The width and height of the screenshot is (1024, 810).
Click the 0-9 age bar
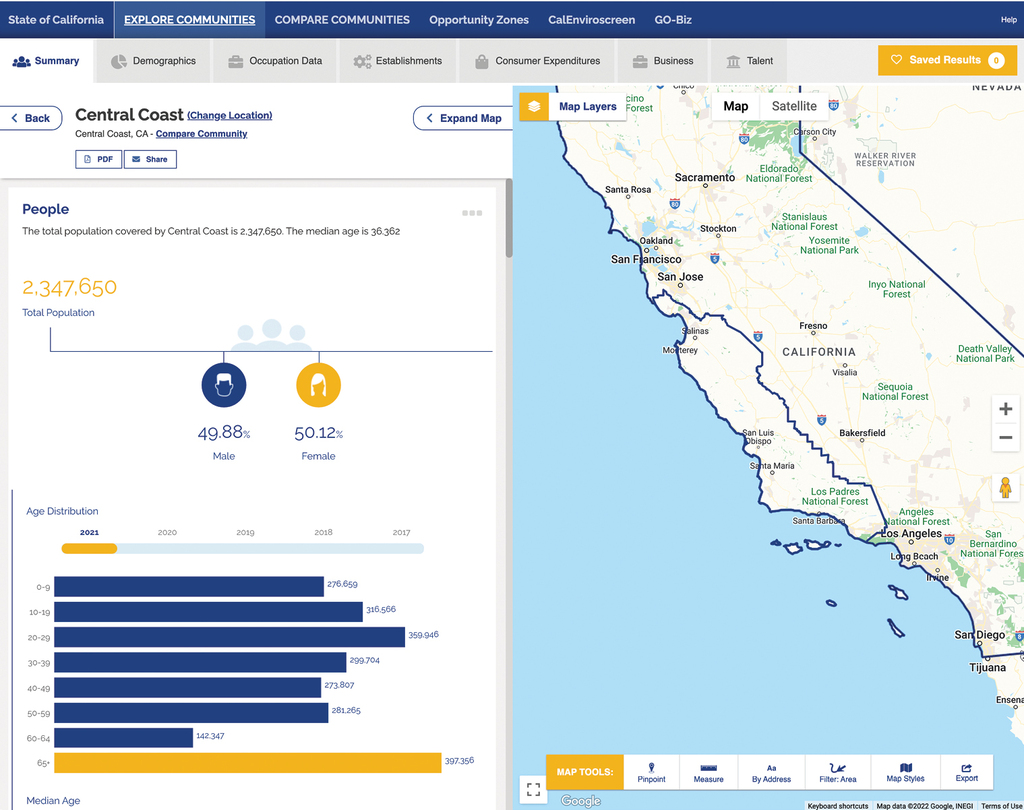[x=189, y=587]
